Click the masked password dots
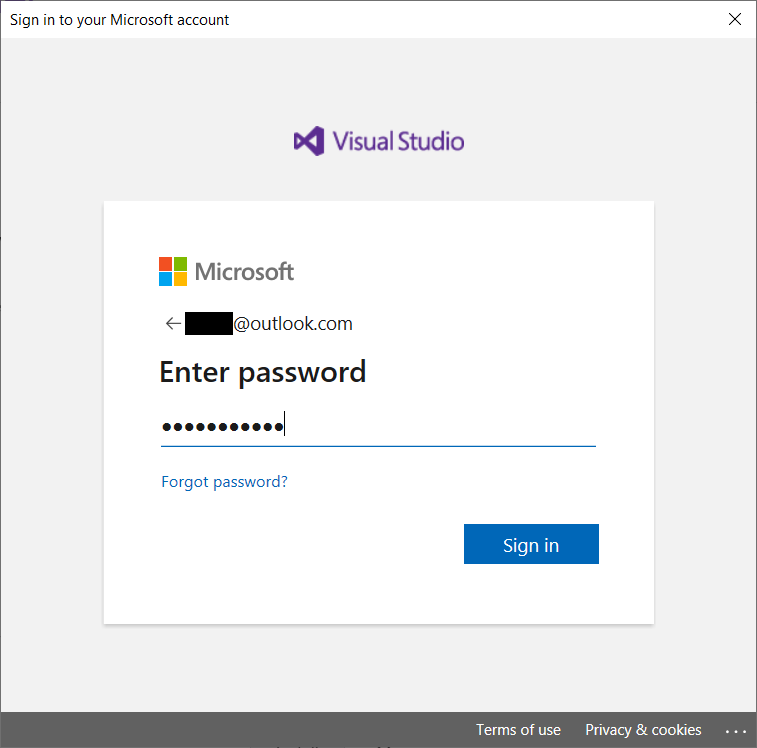Viewport: 757px width, 748px height. (222, 427)
